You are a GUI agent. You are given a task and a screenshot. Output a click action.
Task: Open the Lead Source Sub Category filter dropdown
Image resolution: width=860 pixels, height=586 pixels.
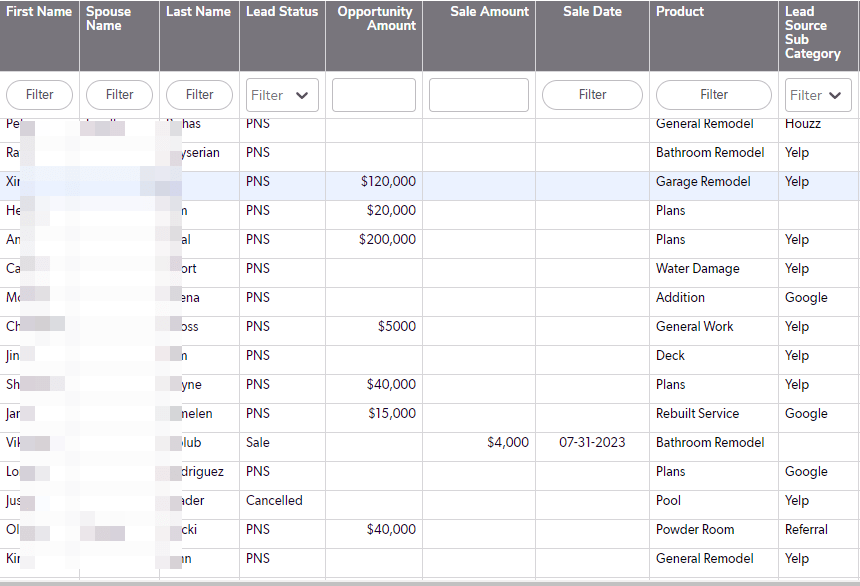(x=818, y=95)
